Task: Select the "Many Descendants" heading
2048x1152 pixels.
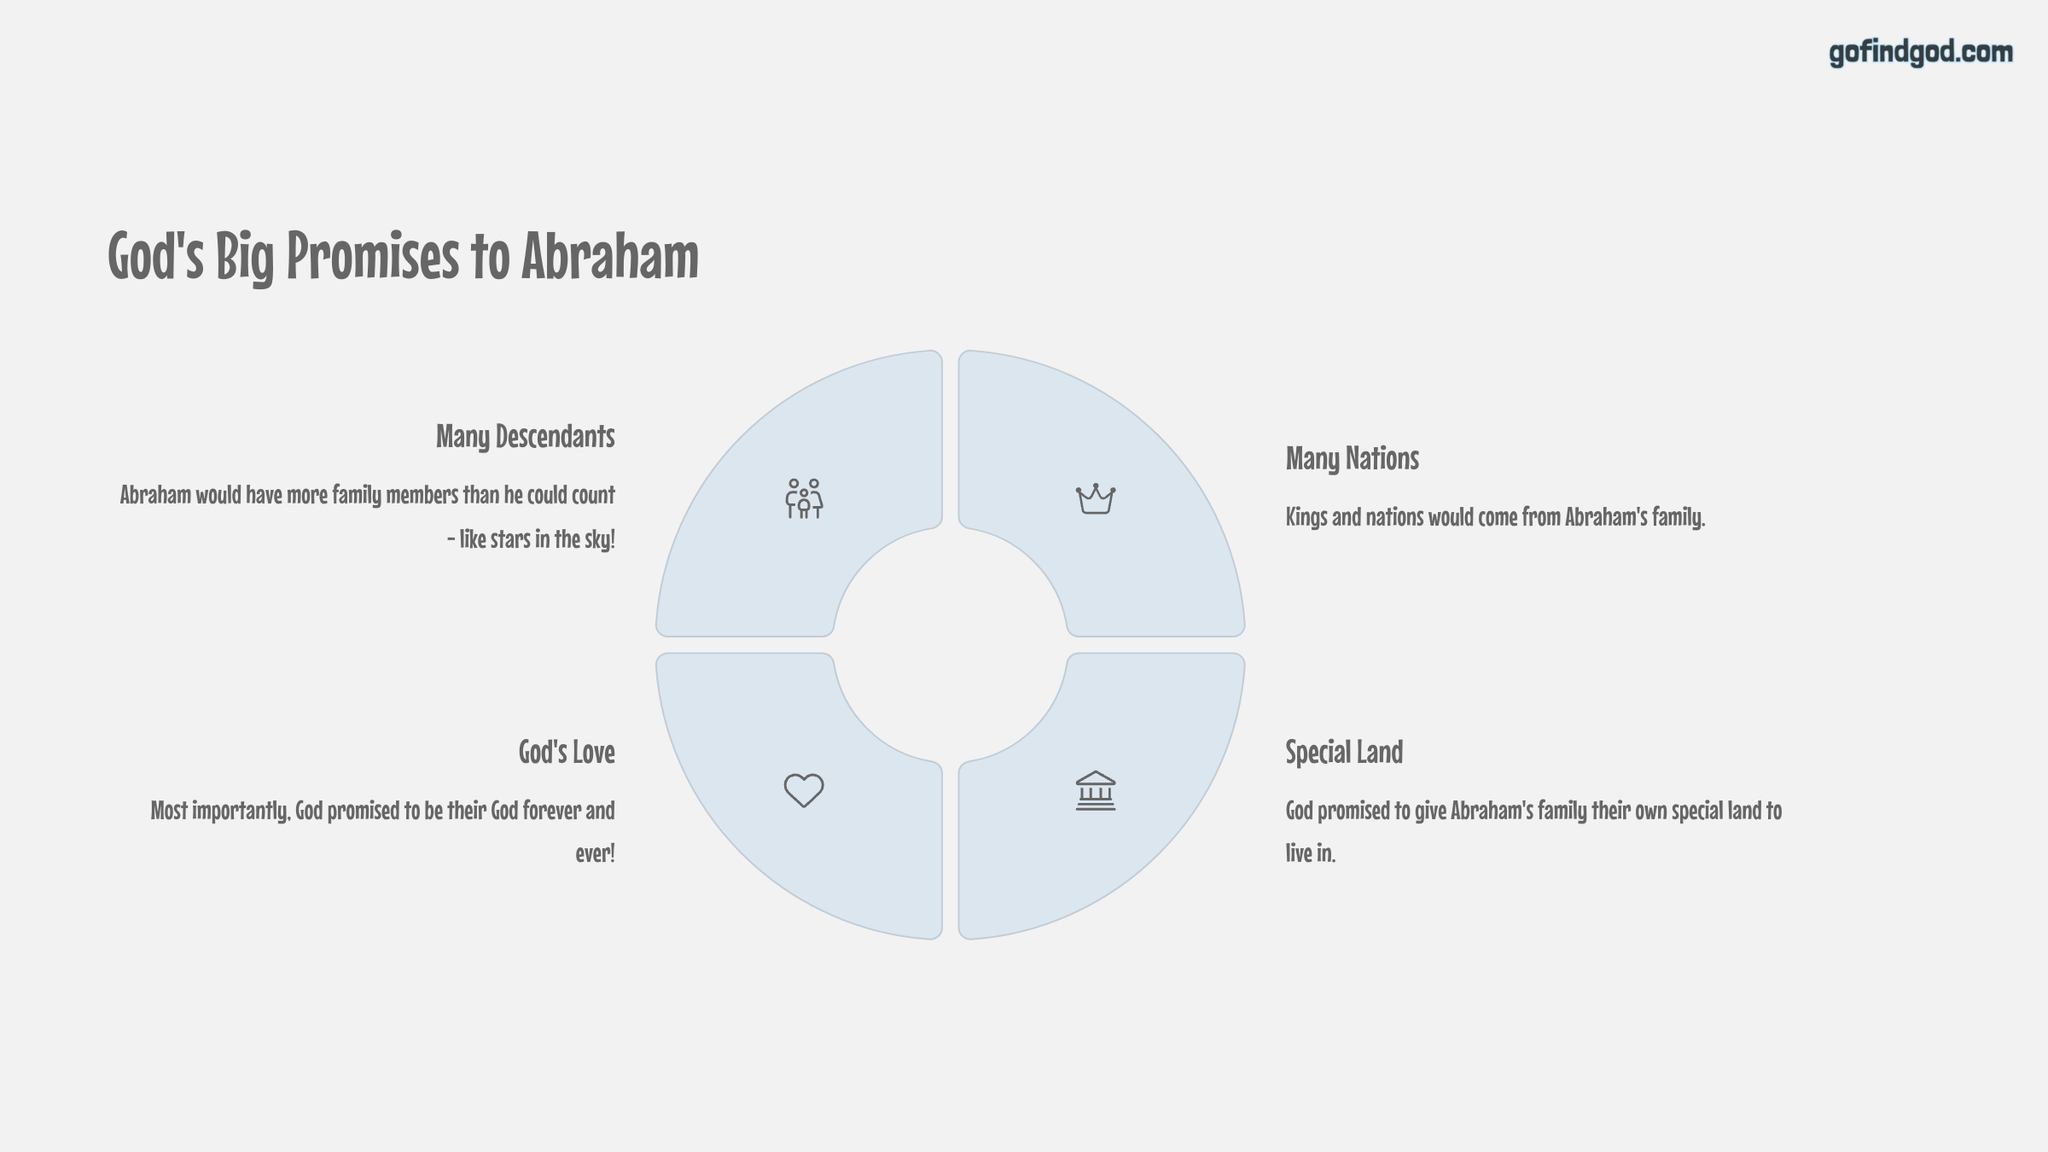Action: (525, 436)
